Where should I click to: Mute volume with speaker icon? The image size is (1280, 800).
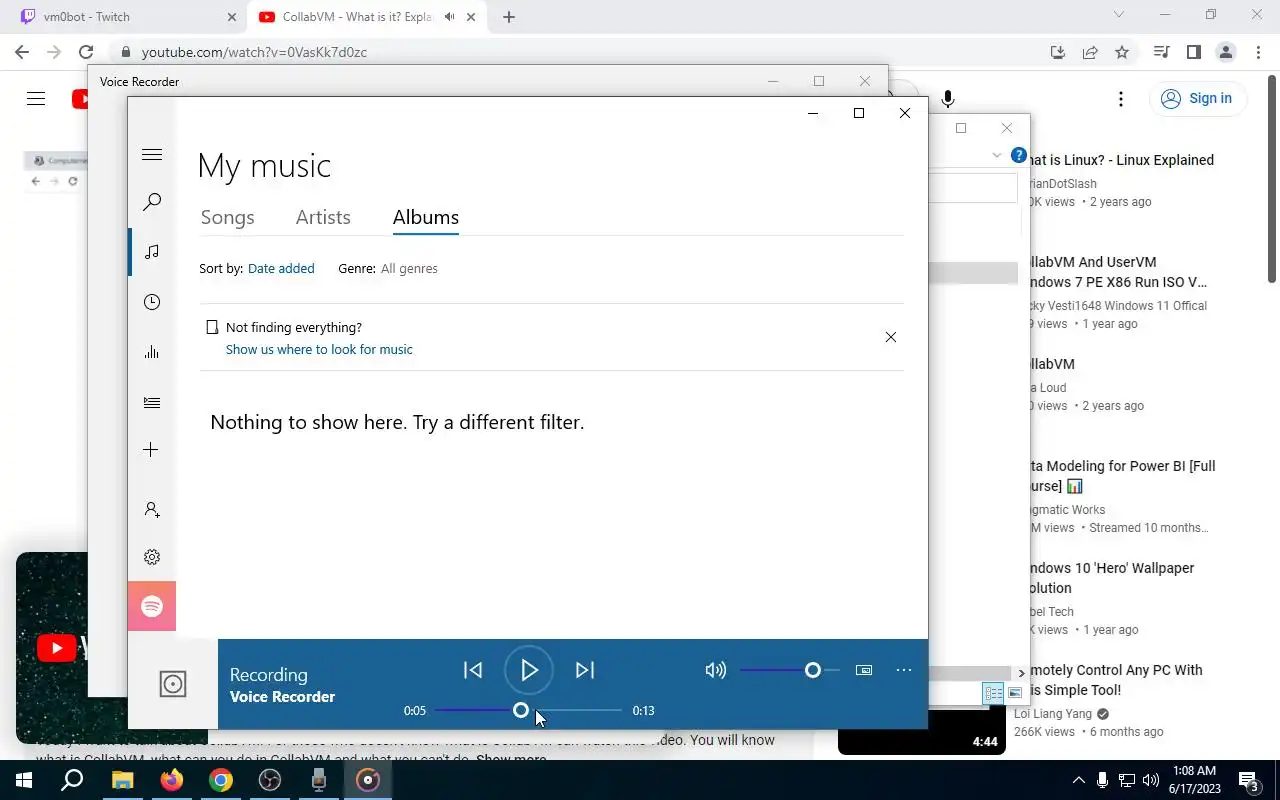pyautogui.click(x=715, y=670)
